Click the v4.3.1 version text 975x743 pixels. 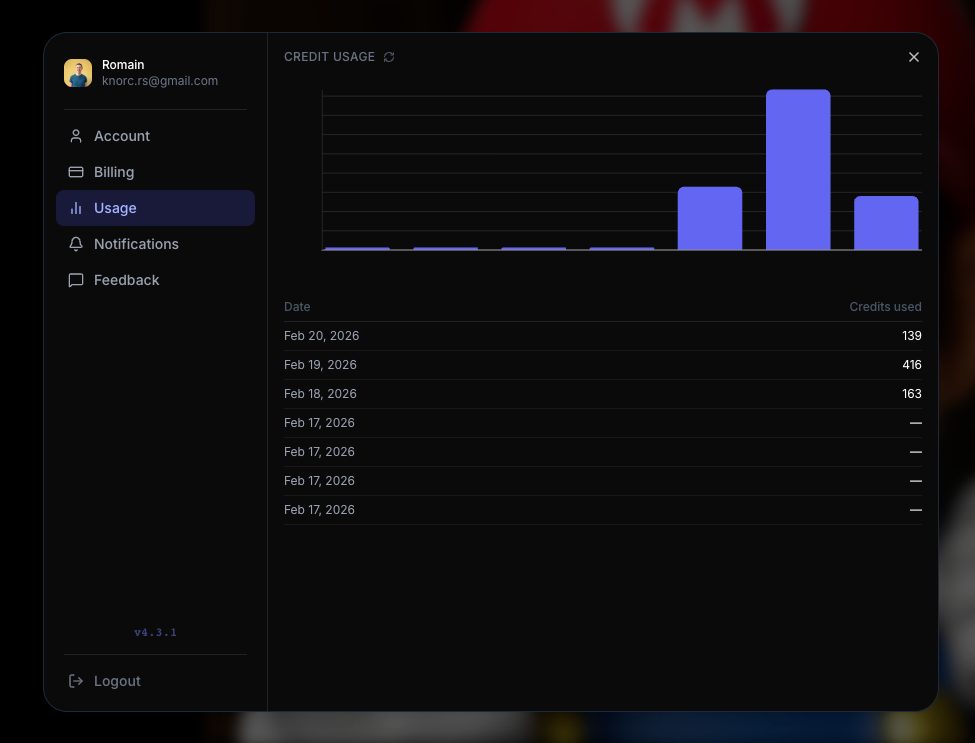(155, 632)
